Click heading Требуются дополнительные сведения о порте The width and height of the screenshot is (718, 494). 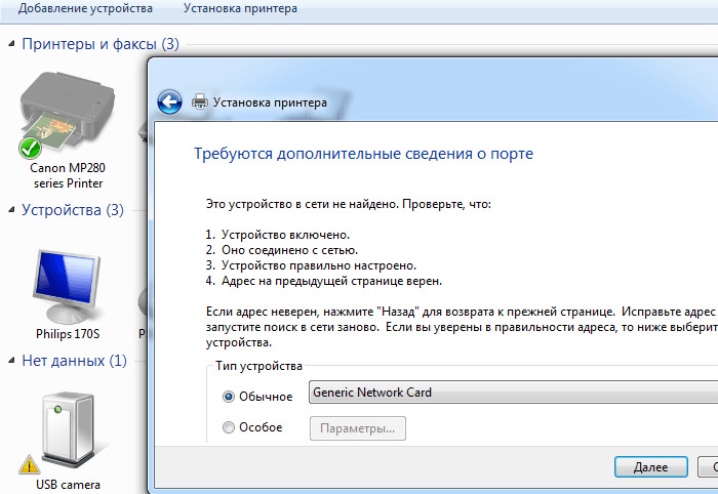[364, 154]
